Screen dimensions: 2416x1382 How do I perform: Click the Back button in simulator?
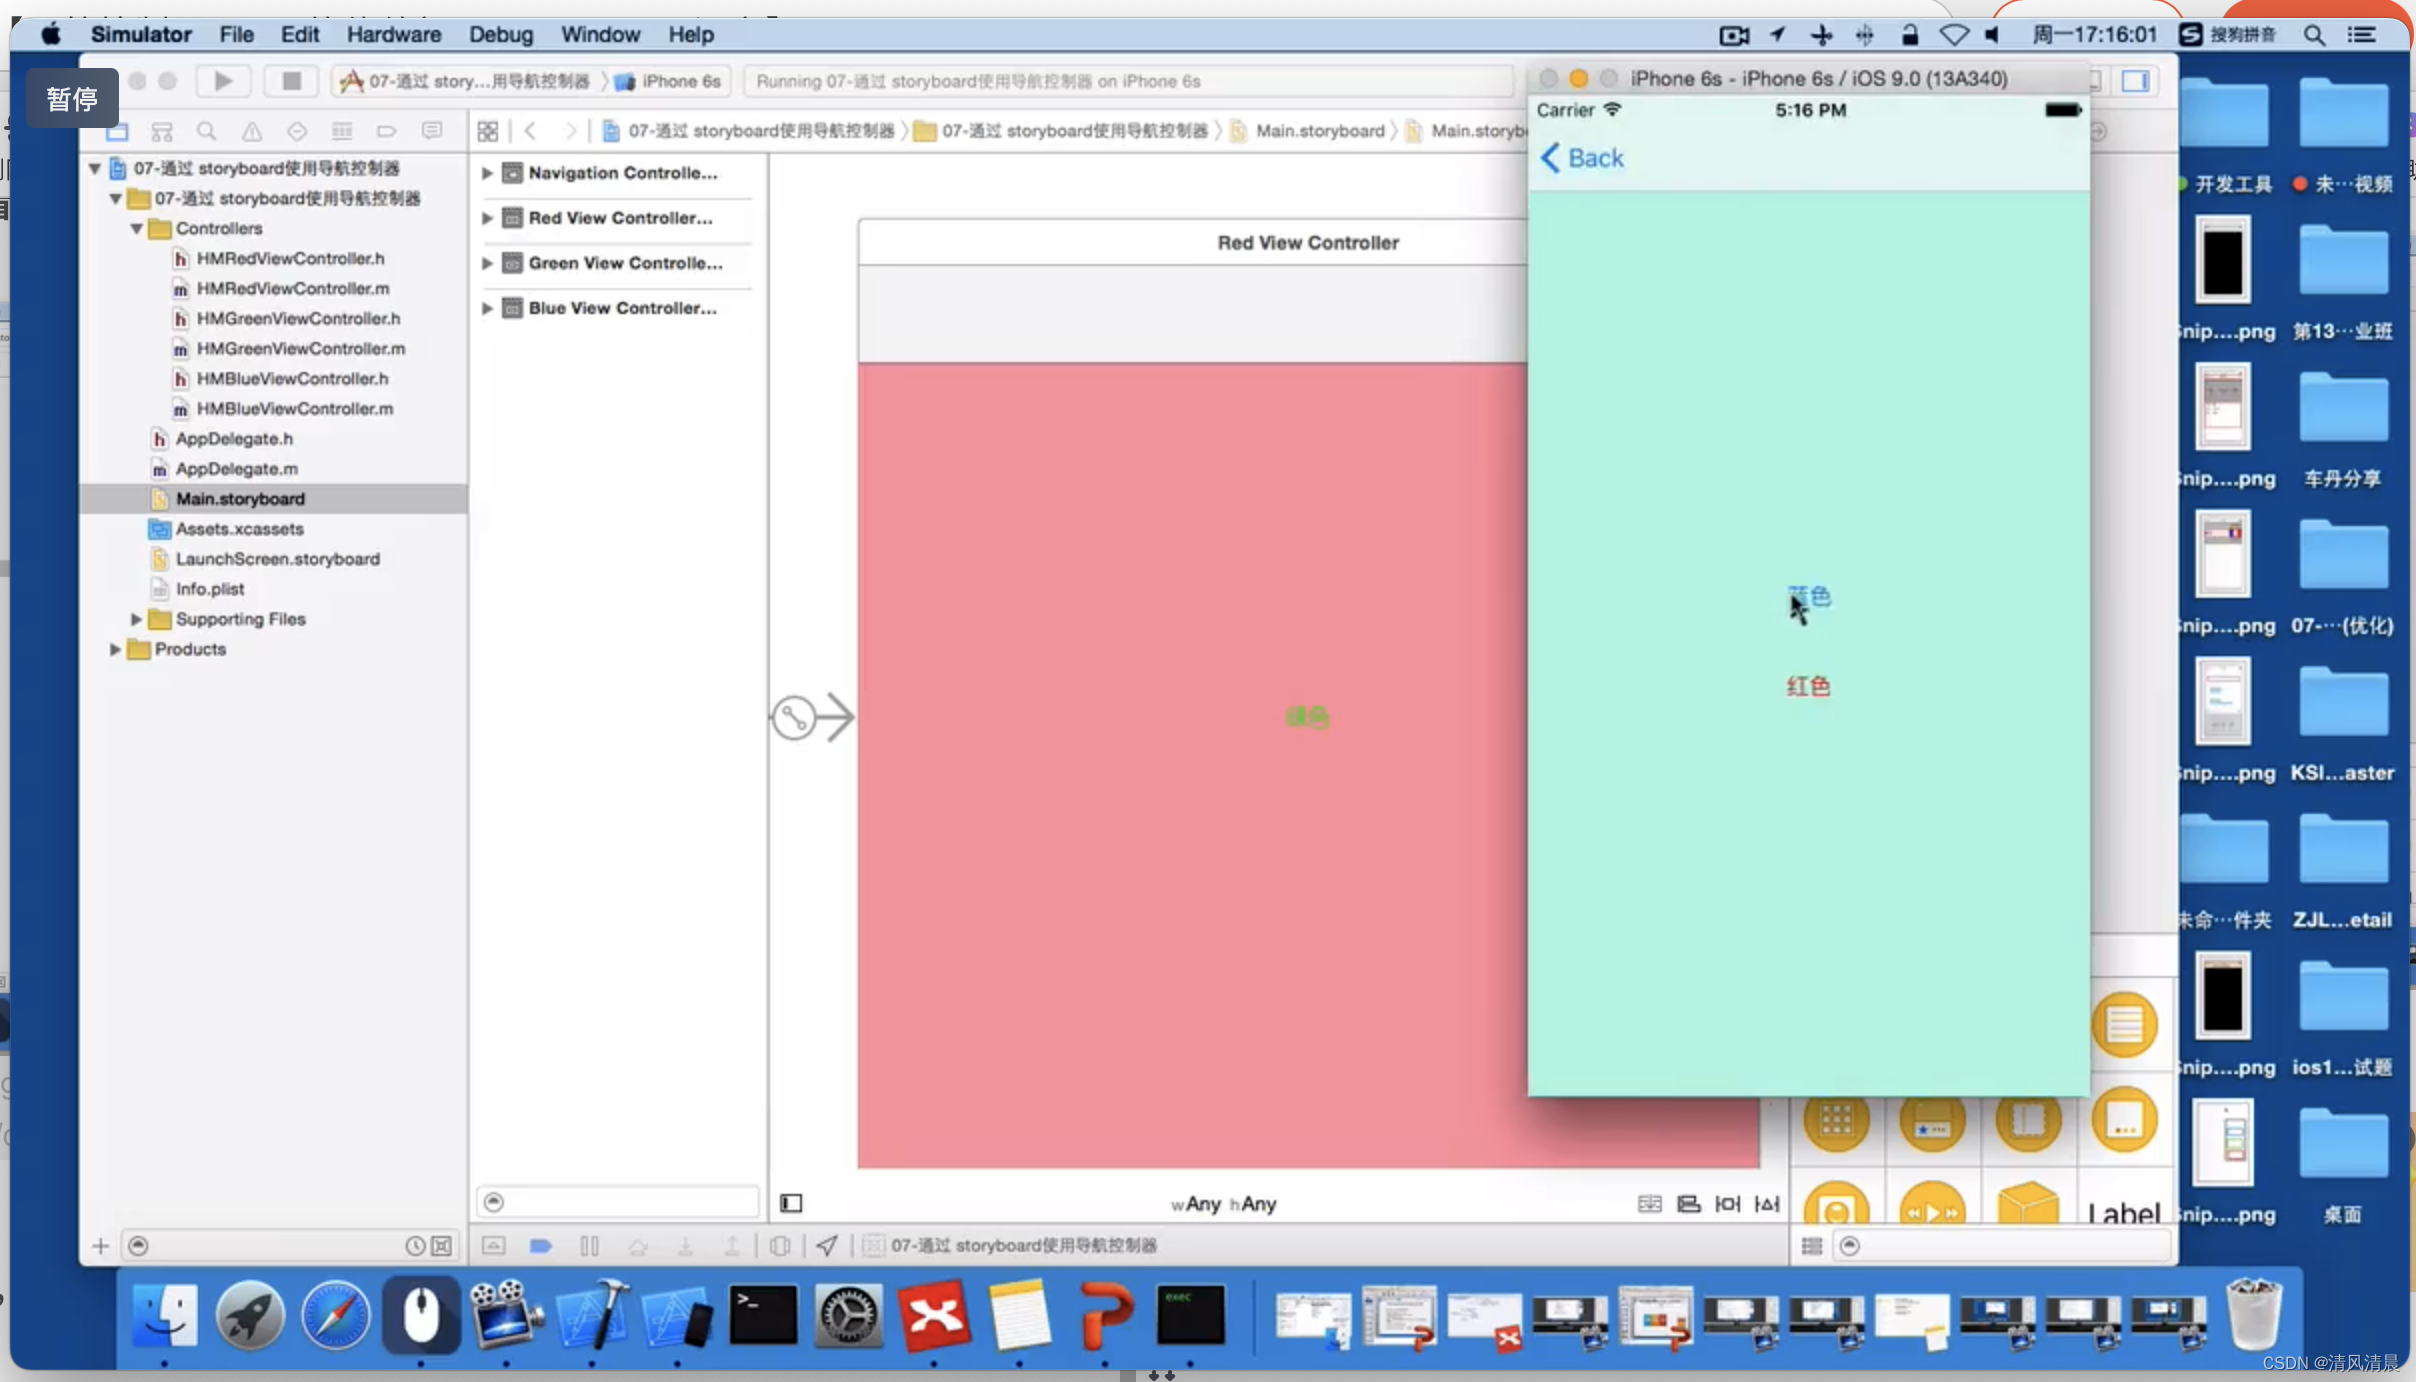tap(1580, 156)
